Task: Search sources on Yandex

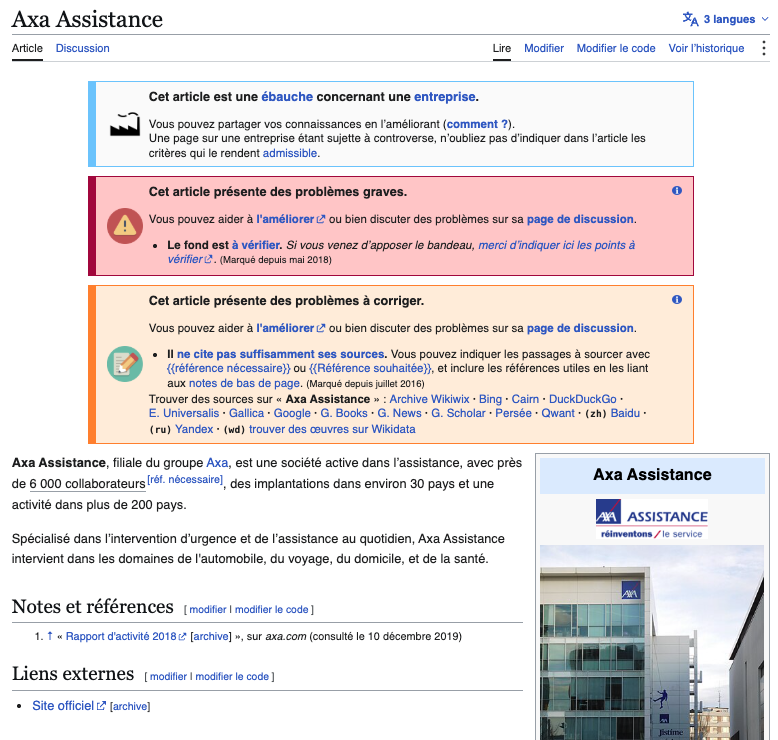Action: click(194, 429)
